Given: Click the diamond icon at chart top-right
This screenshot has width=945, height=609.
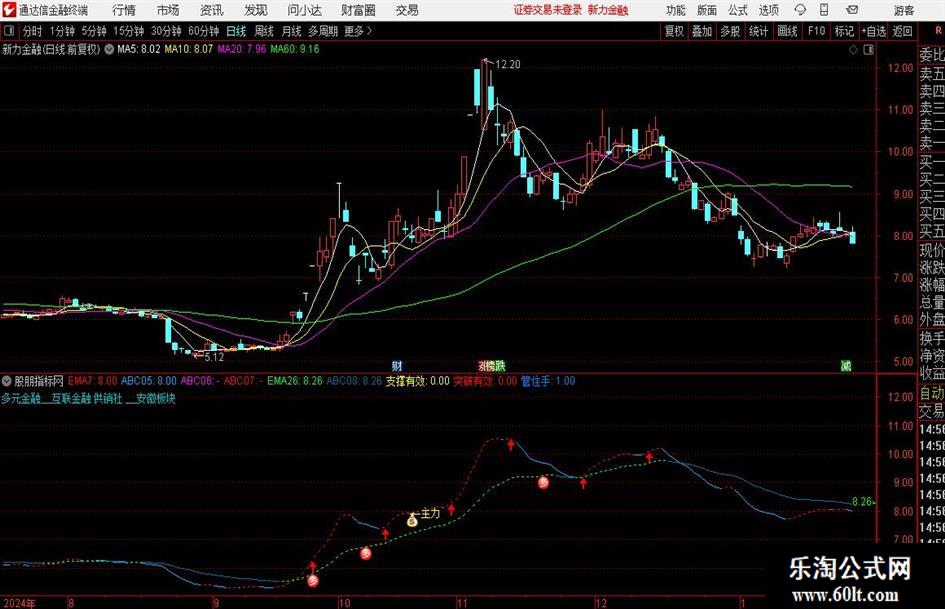Looking at the screenshot, I should [853, 50].
